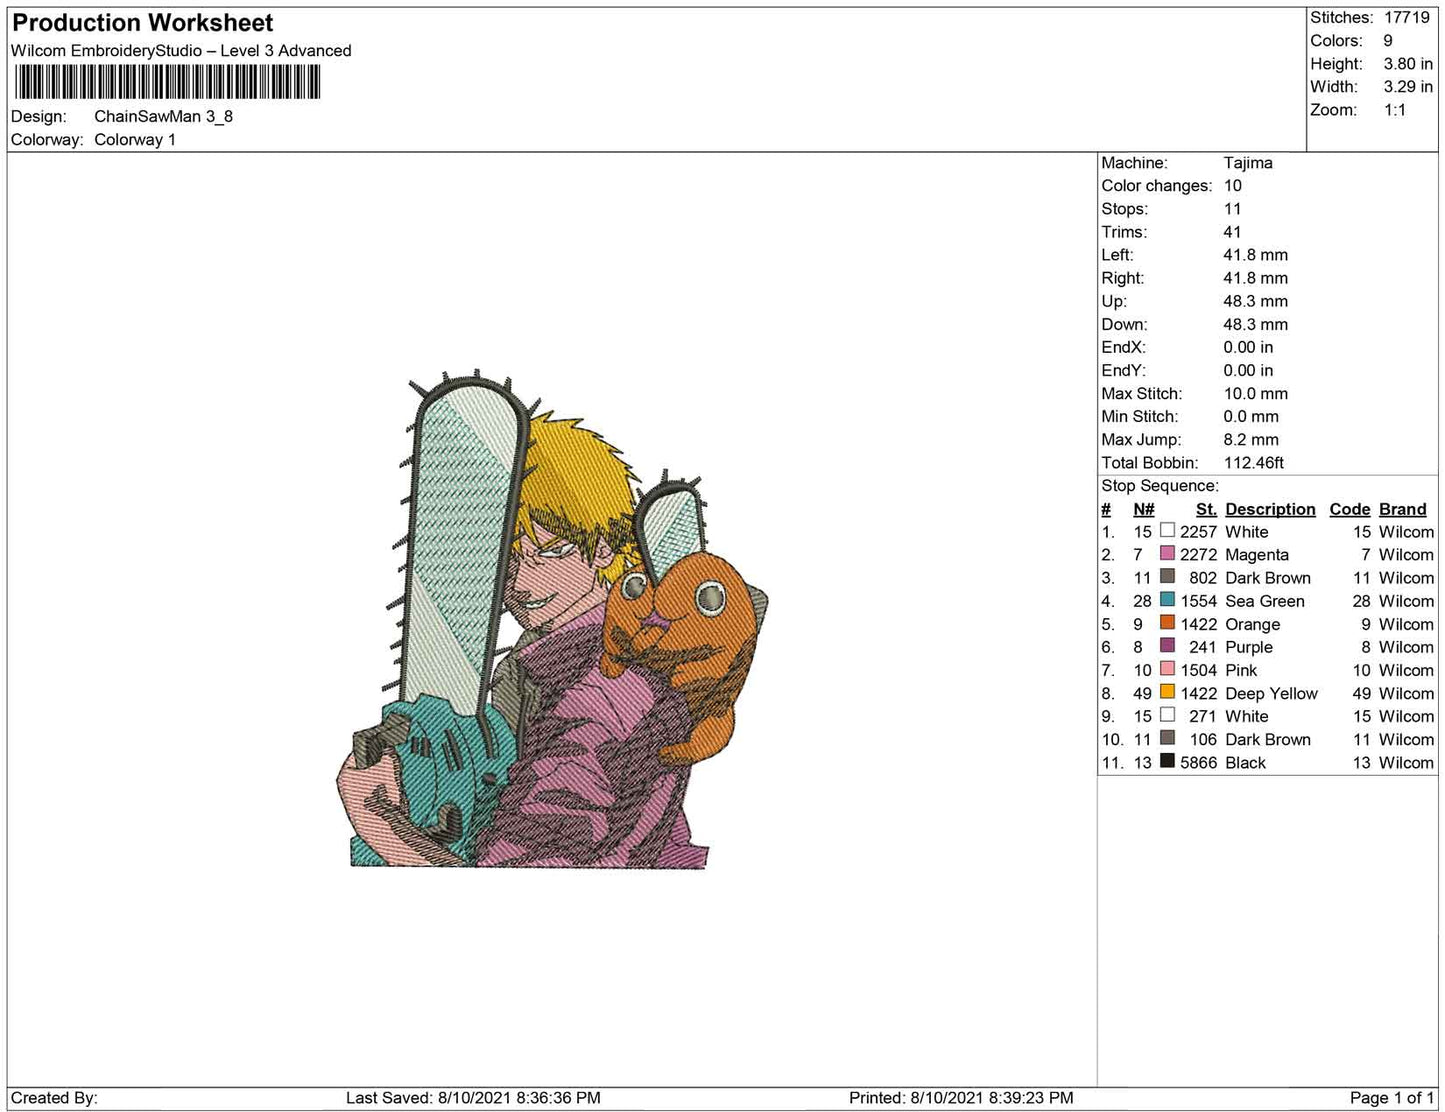Screen dimensions: 1445x1112
Task: Select the "Magenta" description text
Action: coord(1257,555)
